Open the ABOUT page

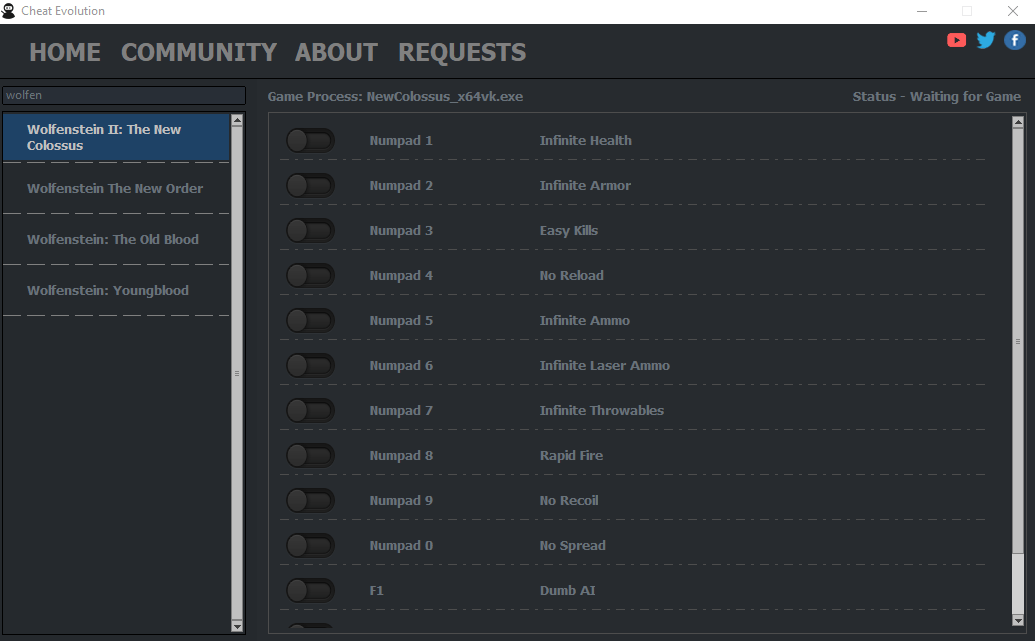(x=336, y=52)
